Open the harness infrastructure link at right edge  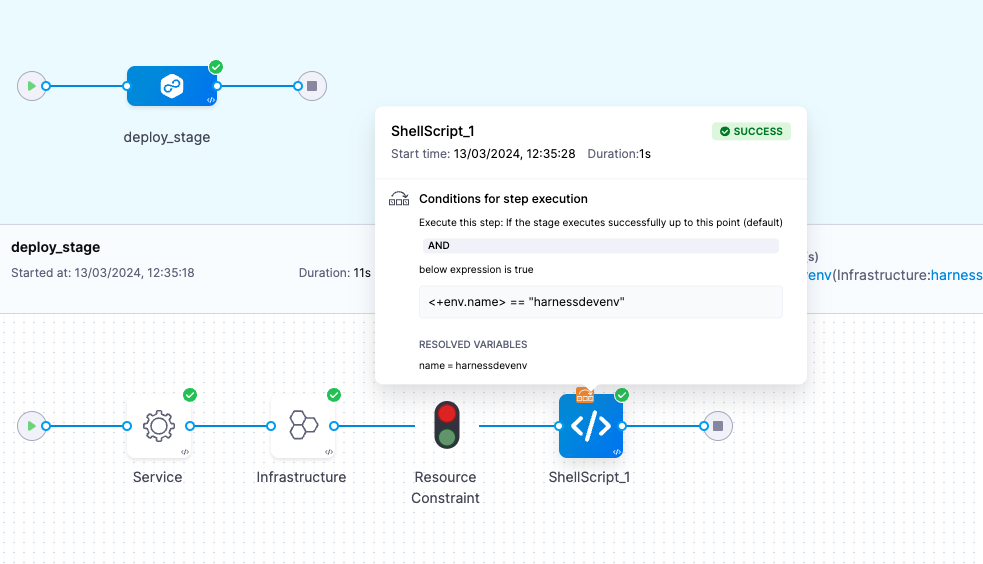point(956,275)
